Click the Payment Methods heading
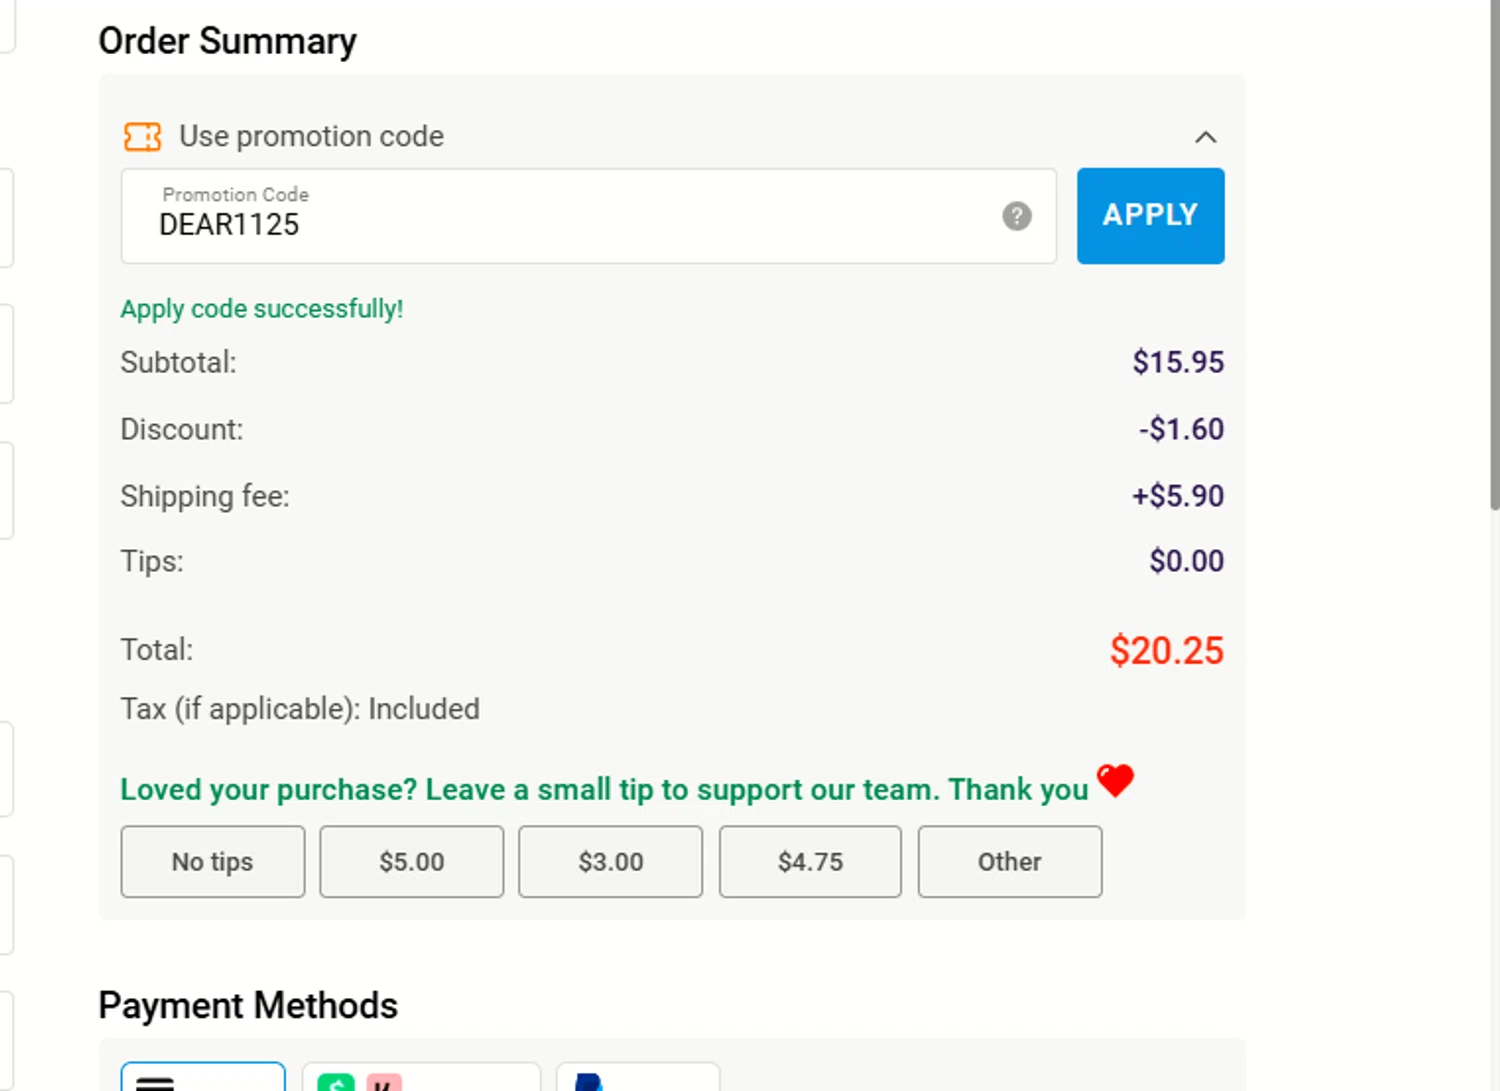Viewport: 1500px width, 1091px height. pyautogui.click(x=248, y=1005)
